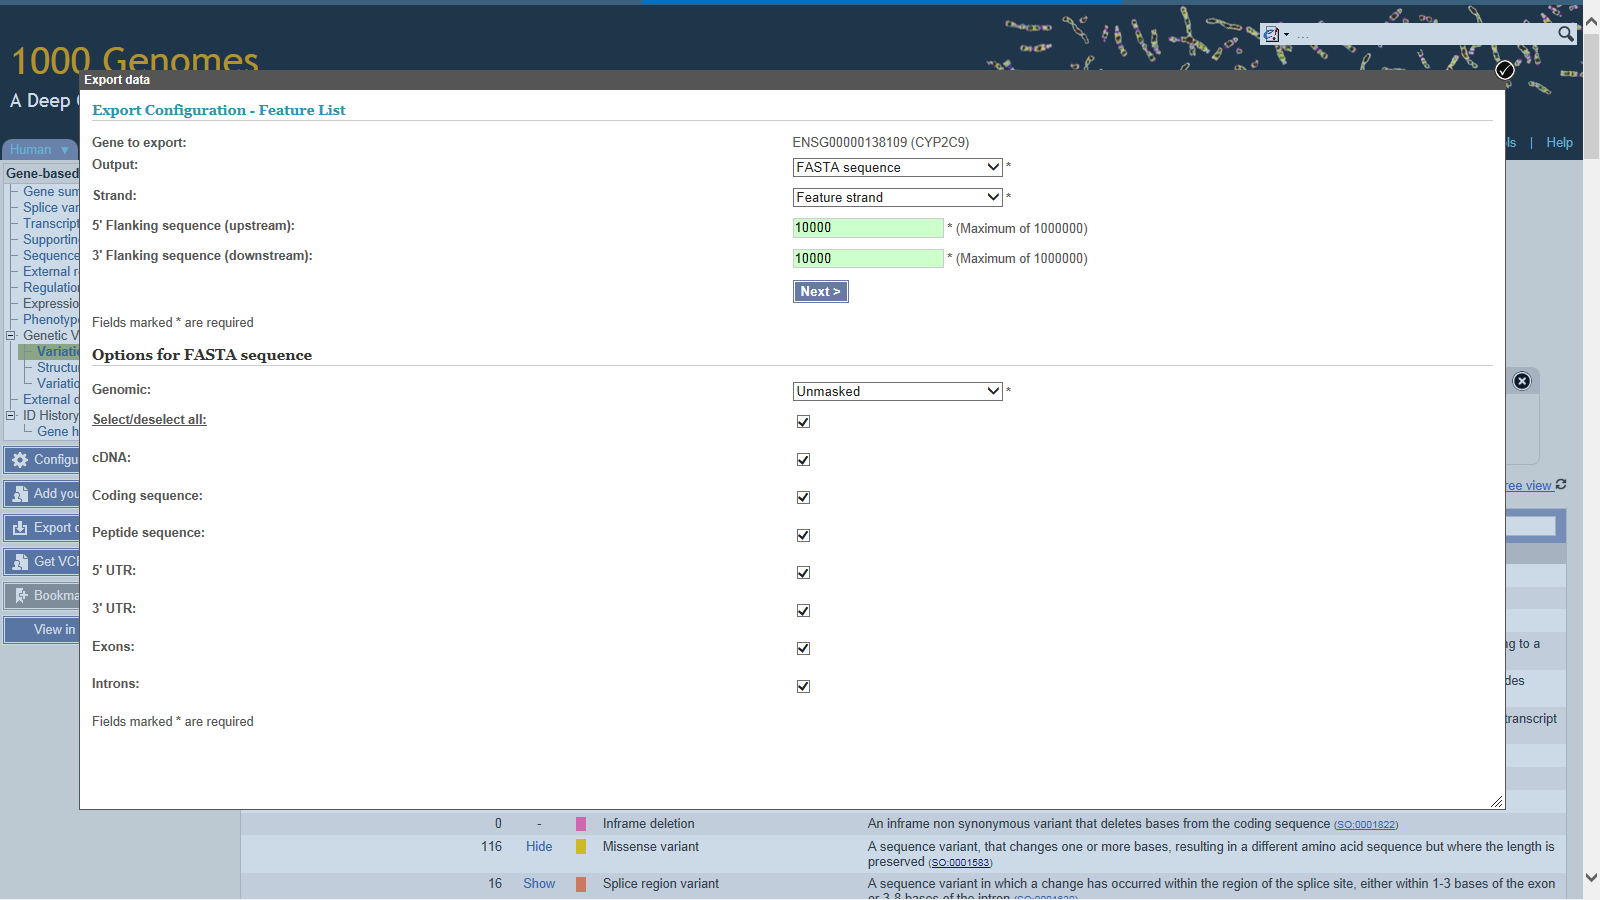Click the Export data icon
The width and height of the screenshot is (1600, 900).
click(20, 528)
